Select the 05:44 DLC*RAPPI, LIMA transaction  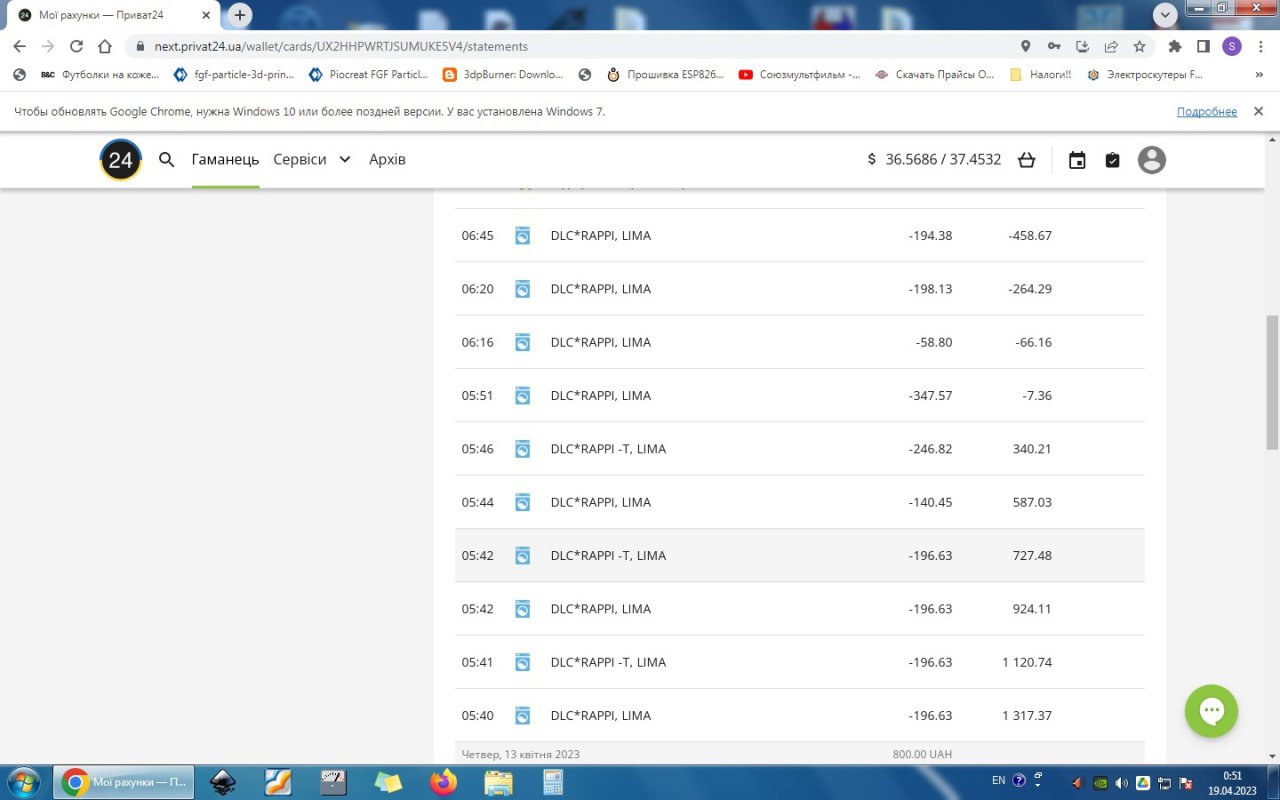pyautogui.click(x=800, y=502)
